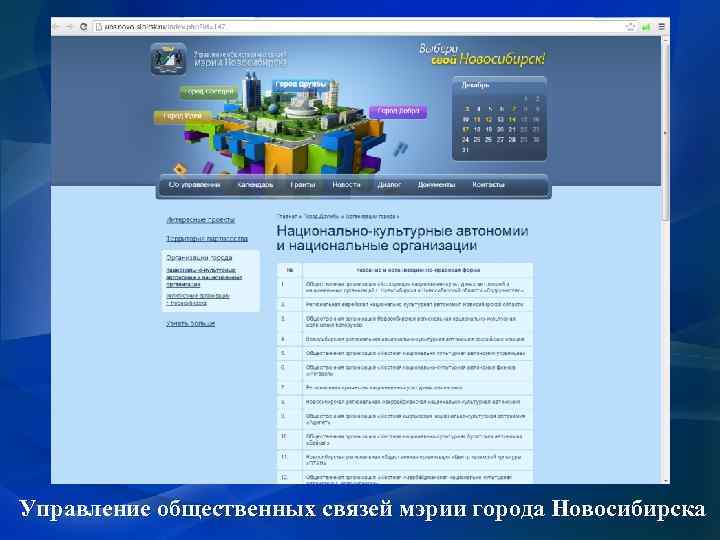Open the second sidebar link below 'Интересные проекты'

click(207, 239)
